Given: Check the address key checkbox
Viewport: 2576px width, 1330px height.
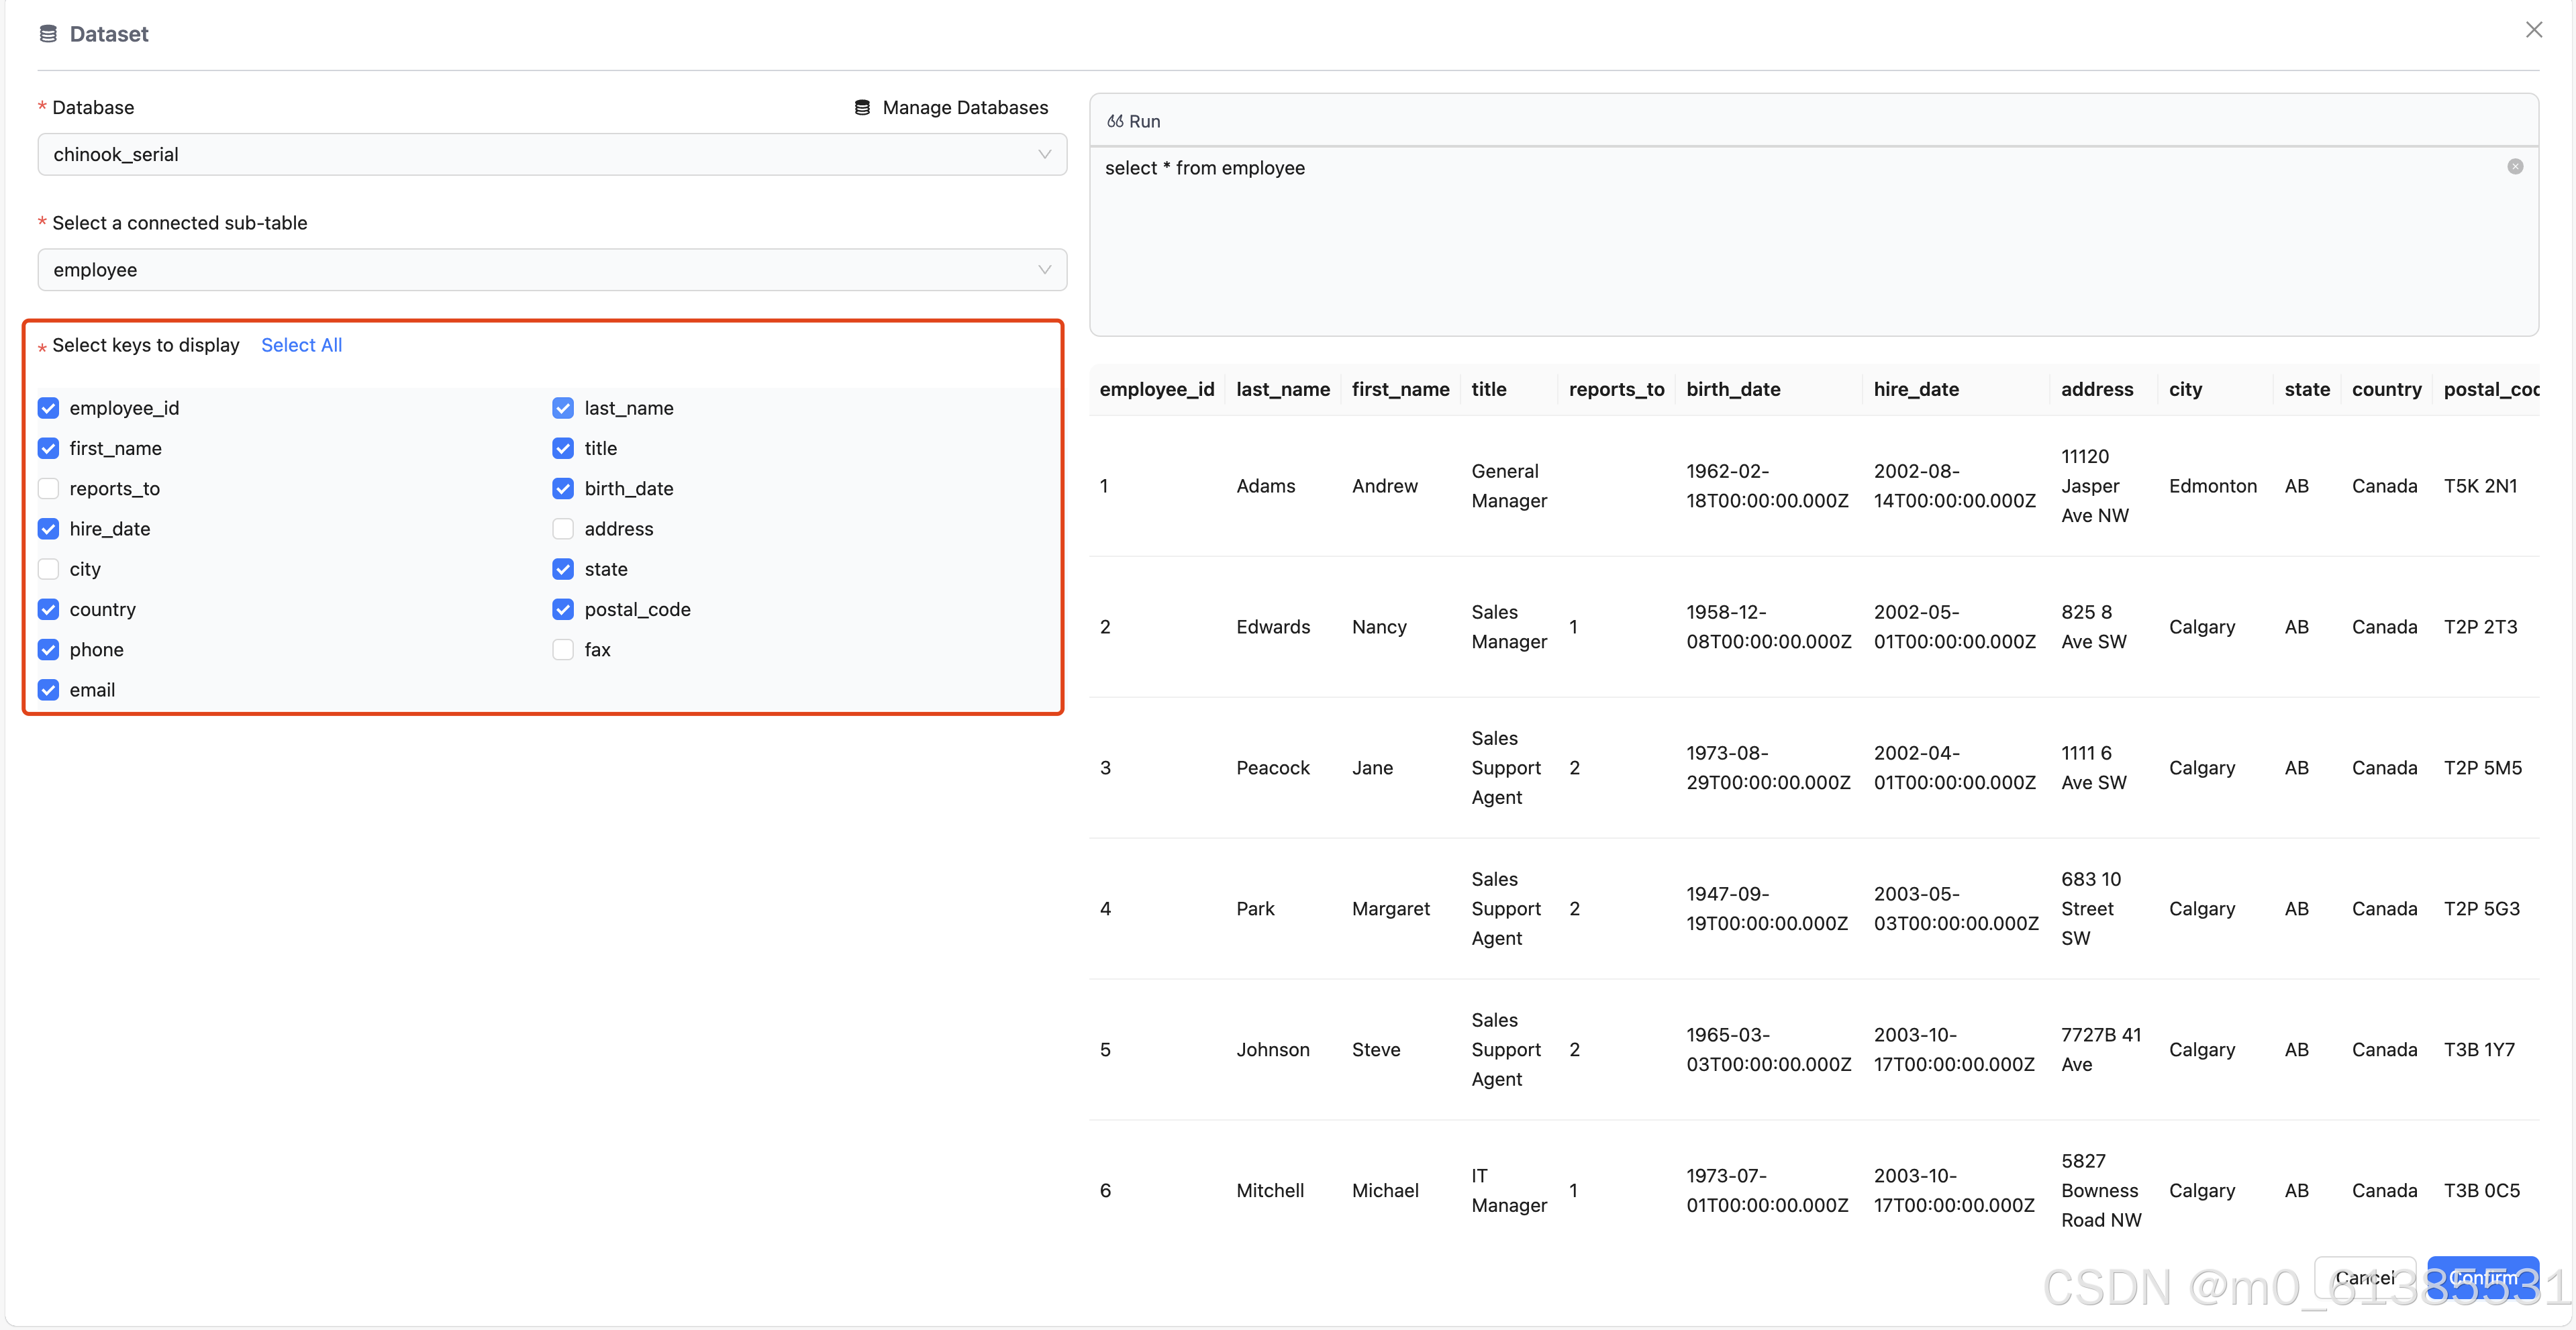Looking at the screenshot, I should coord(563,529).
